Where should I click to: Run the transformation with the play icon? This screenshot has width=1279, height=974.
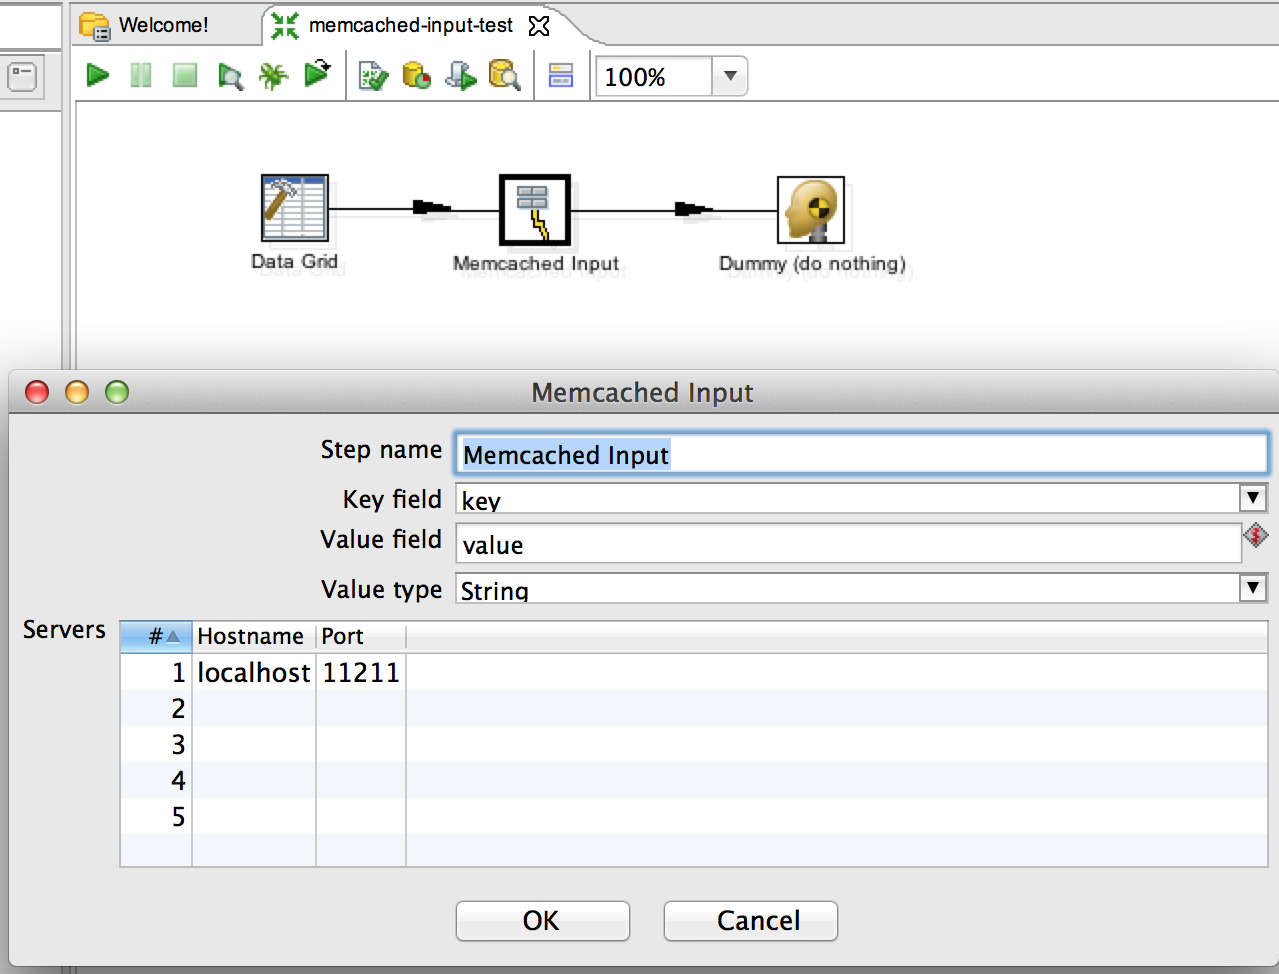98,75
